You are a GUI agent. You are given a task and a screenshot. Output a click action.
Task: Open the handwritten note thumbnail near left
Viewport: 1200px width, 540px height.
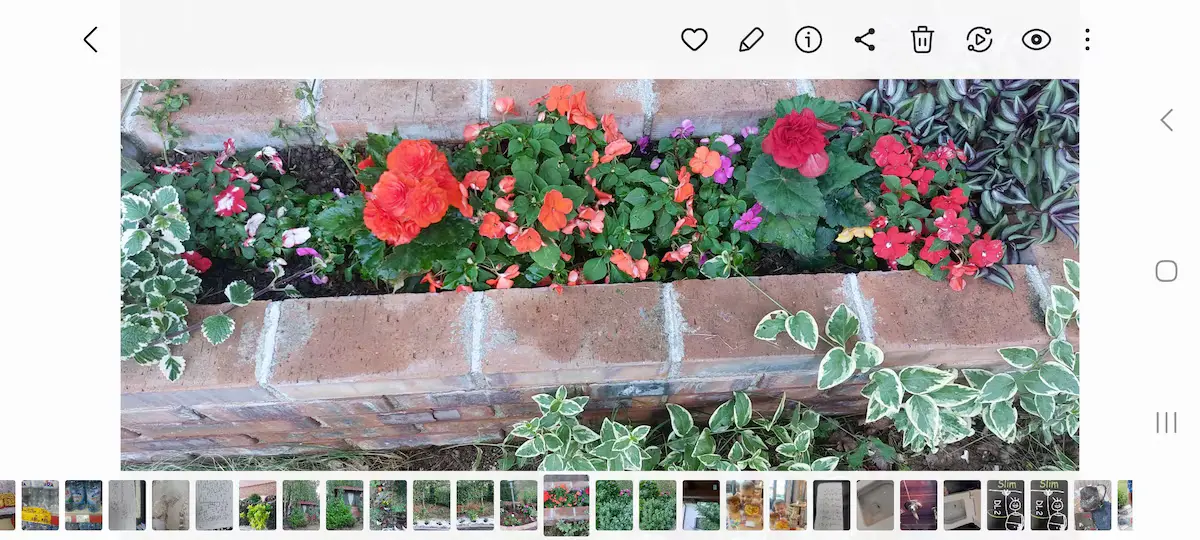[x=214, y=505]
